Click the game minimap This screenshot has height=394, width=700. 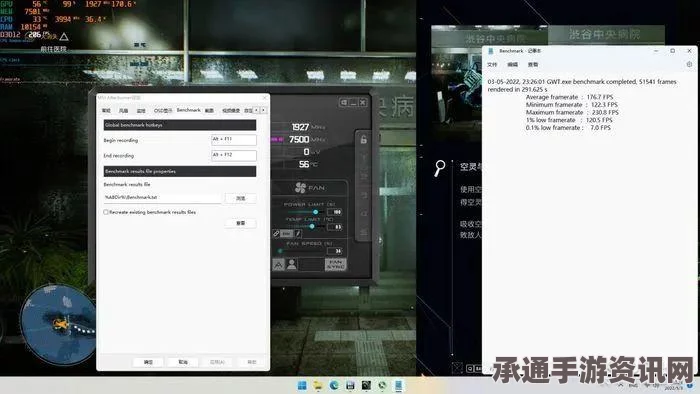pyautogui.click(x=58, y=324)
